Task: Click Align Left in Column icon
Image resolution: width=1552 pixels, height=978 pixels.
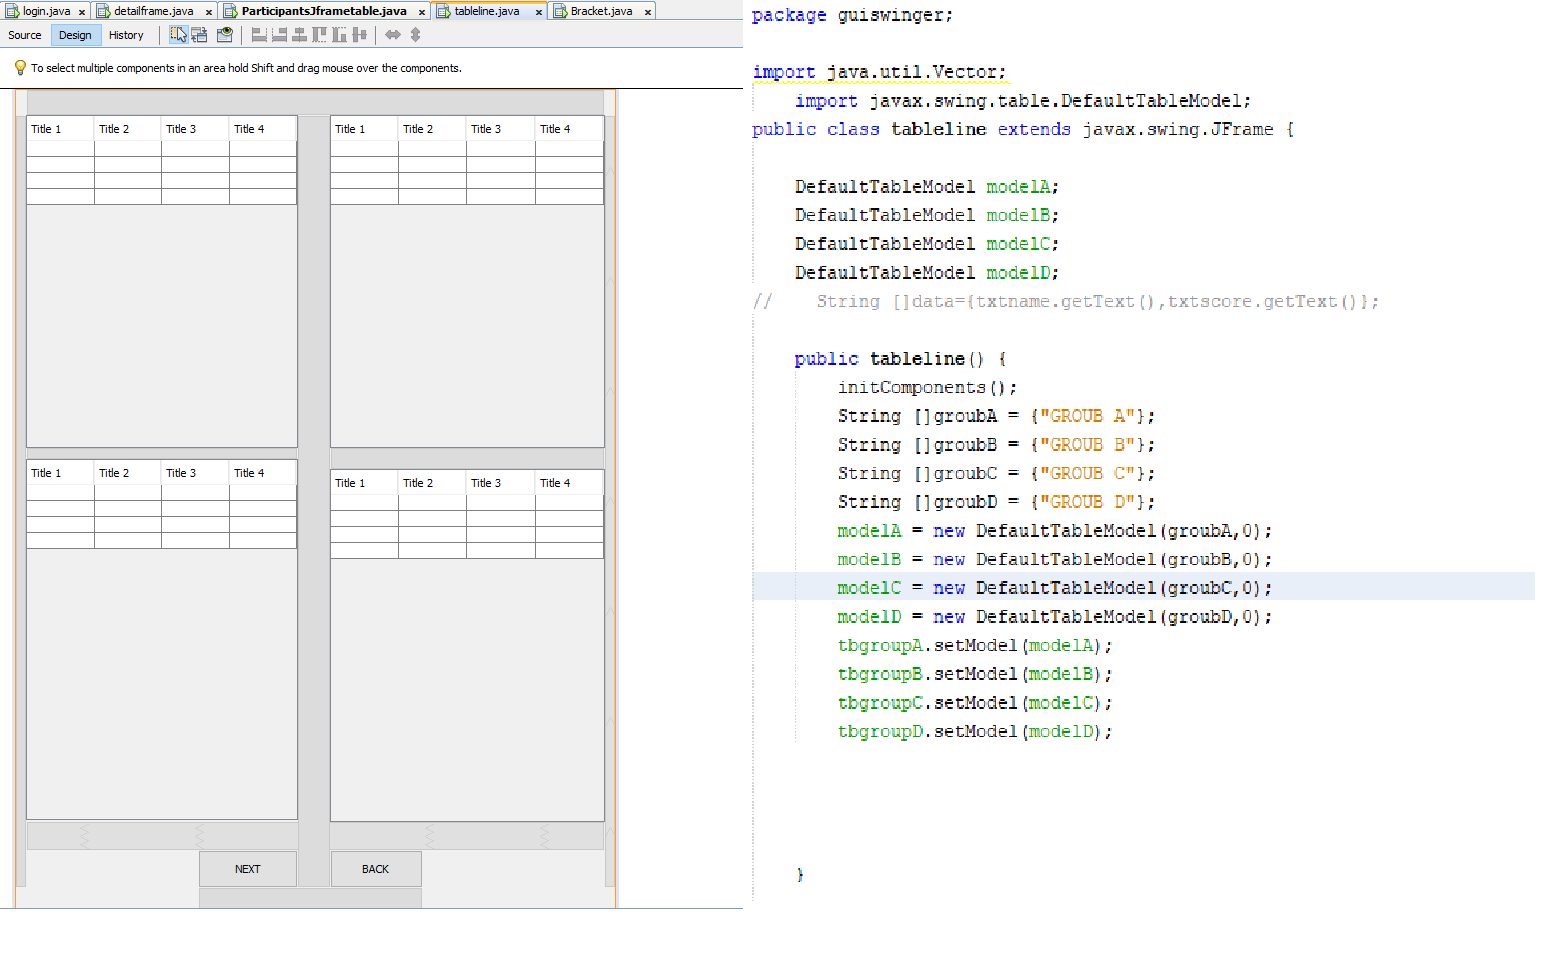Action: (259, 35)
